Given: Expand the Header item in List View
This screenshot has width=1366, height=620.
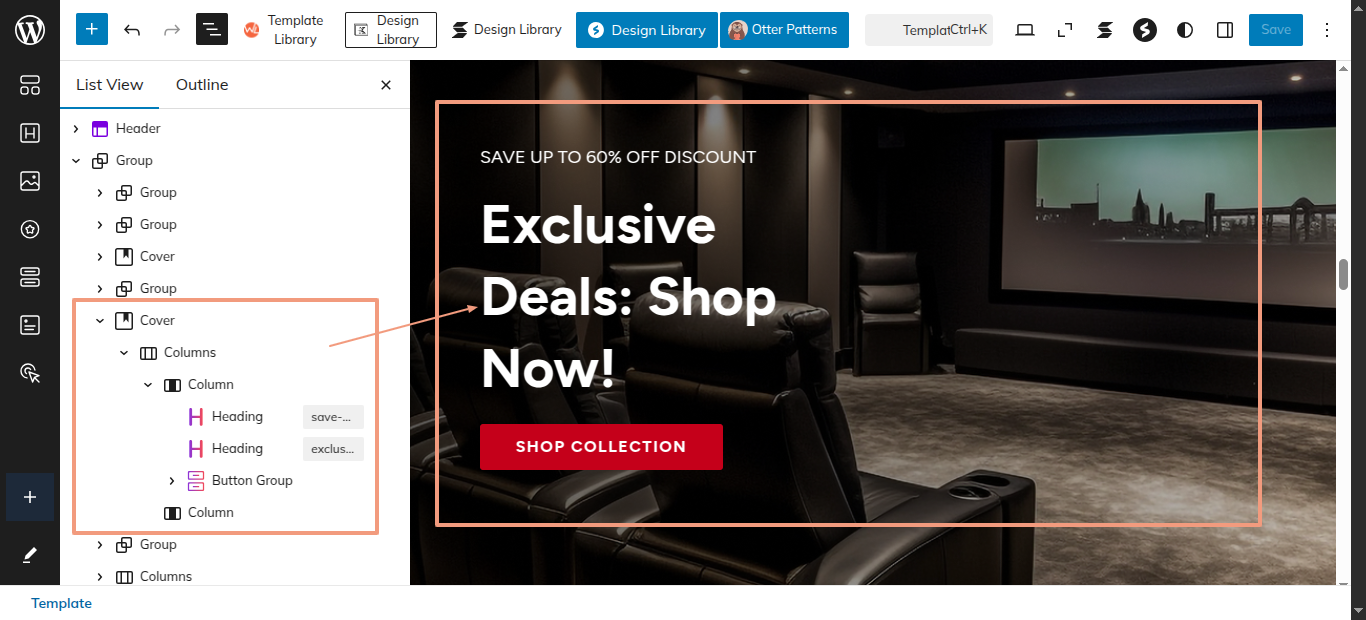Looking at the screenshot, I should (76, 128).
